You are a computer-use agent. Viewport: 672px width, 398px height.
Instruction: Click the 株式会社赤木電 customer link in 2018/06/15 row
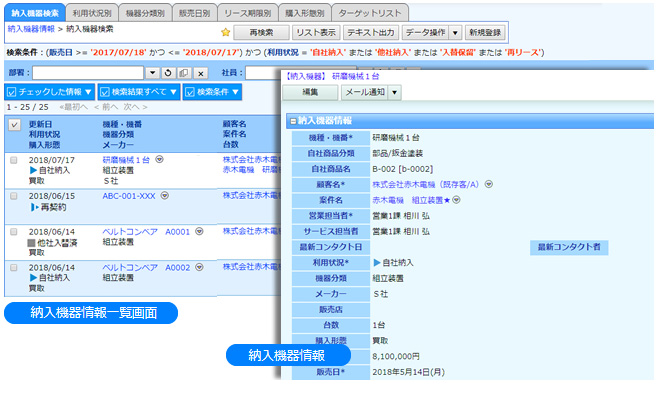(251, 195)
